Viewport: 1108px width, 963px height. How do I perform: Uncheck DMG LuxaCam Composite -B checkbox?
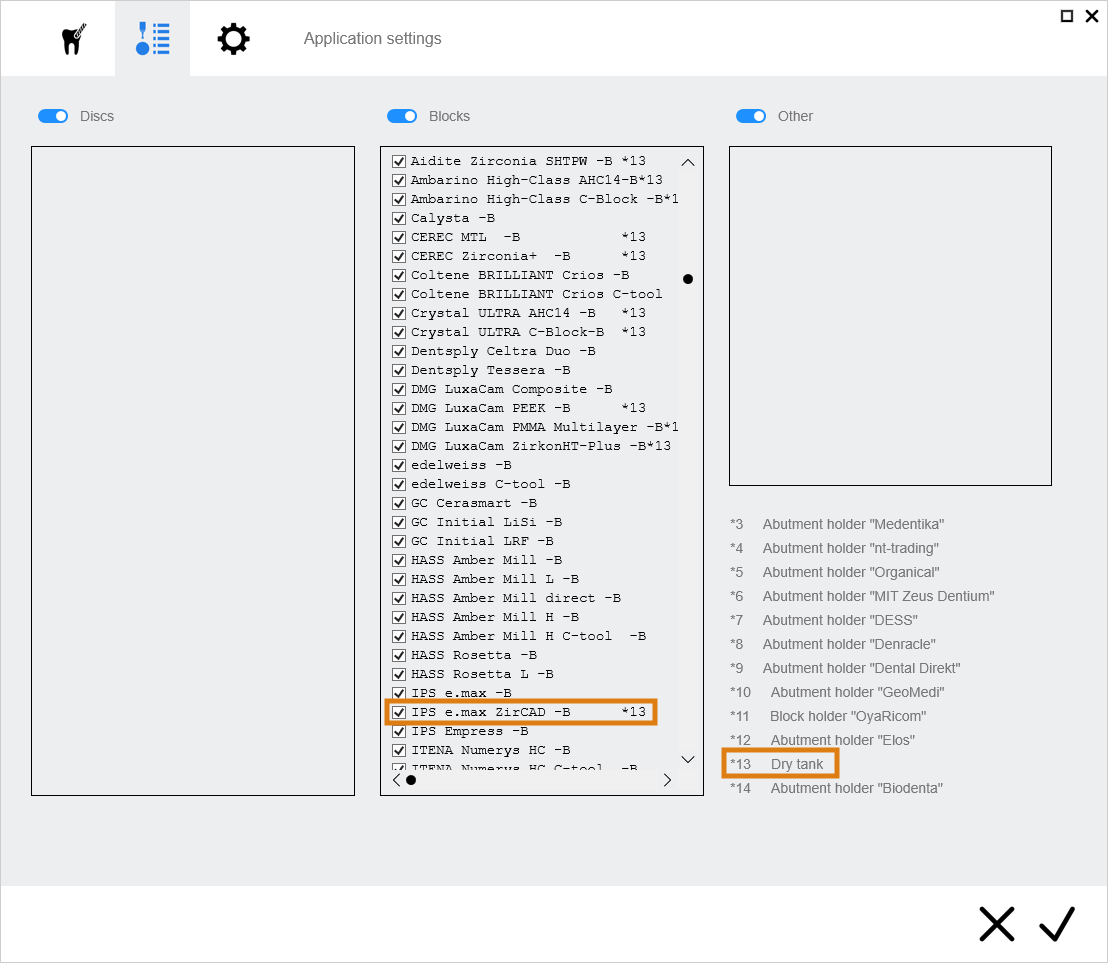pyautogui.click(x=399, y=389)
